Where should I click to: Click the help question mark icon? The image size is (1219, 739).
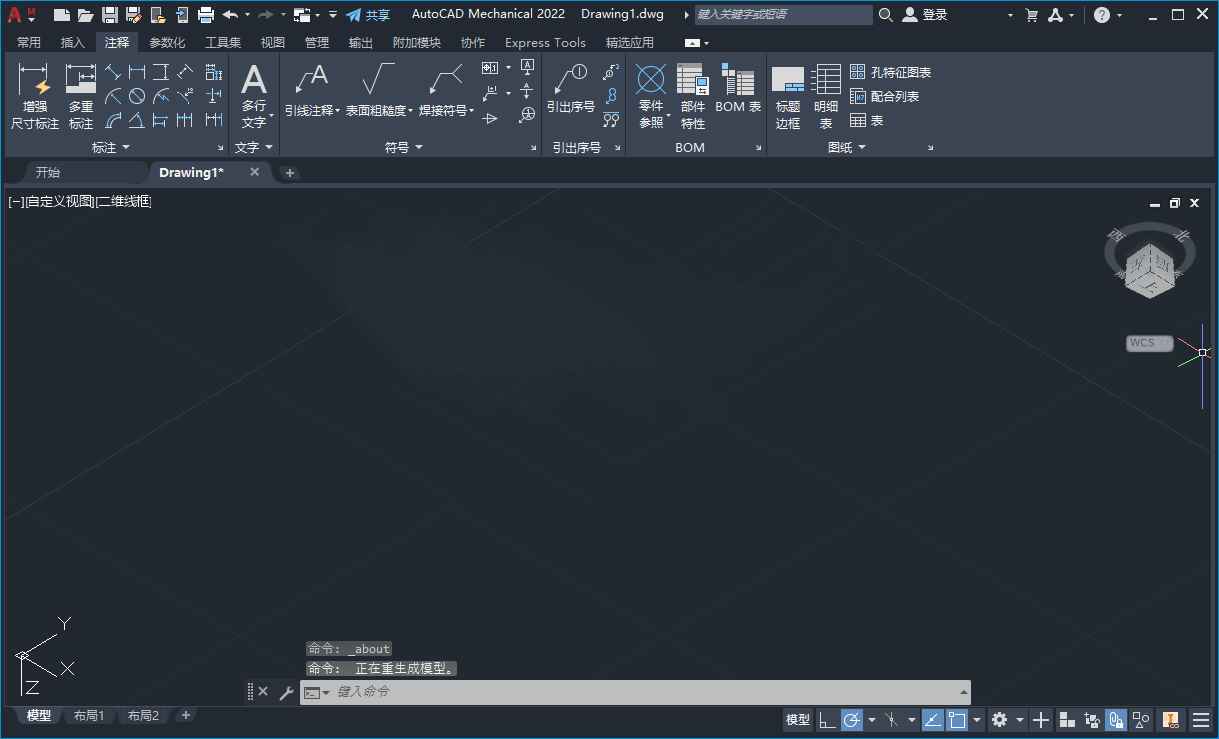click(1102, 15)
